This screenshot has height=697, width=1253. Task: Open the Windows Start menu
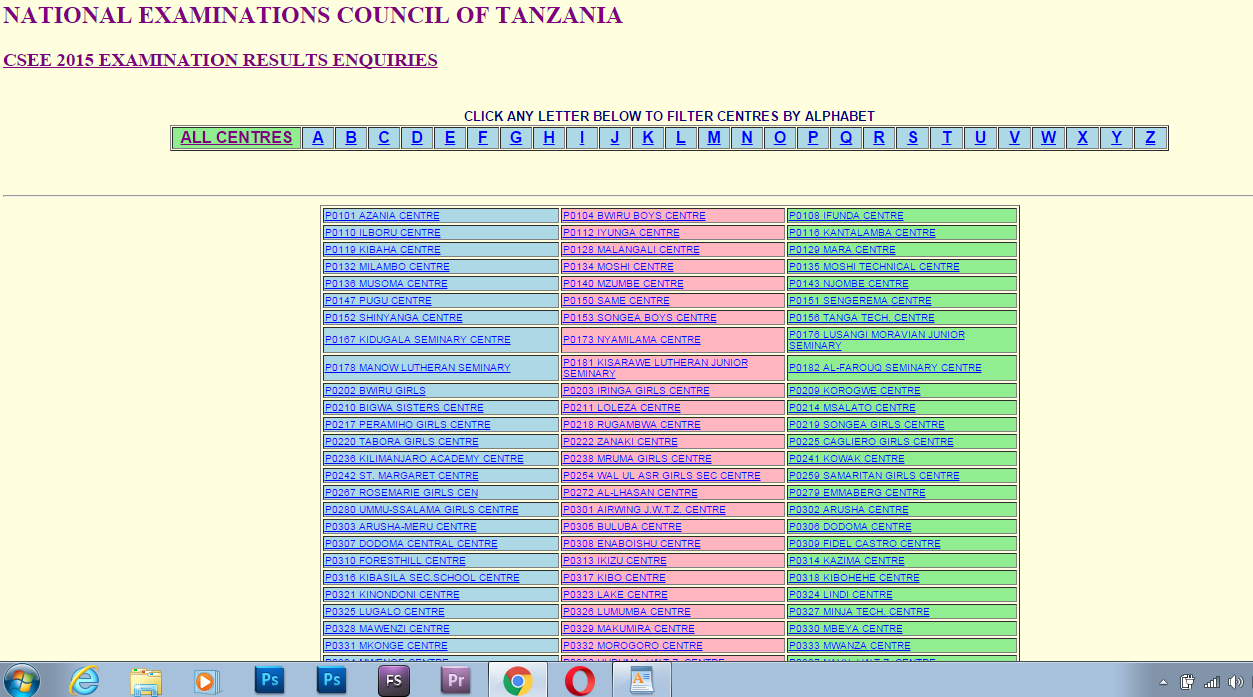tap(20, 680)
